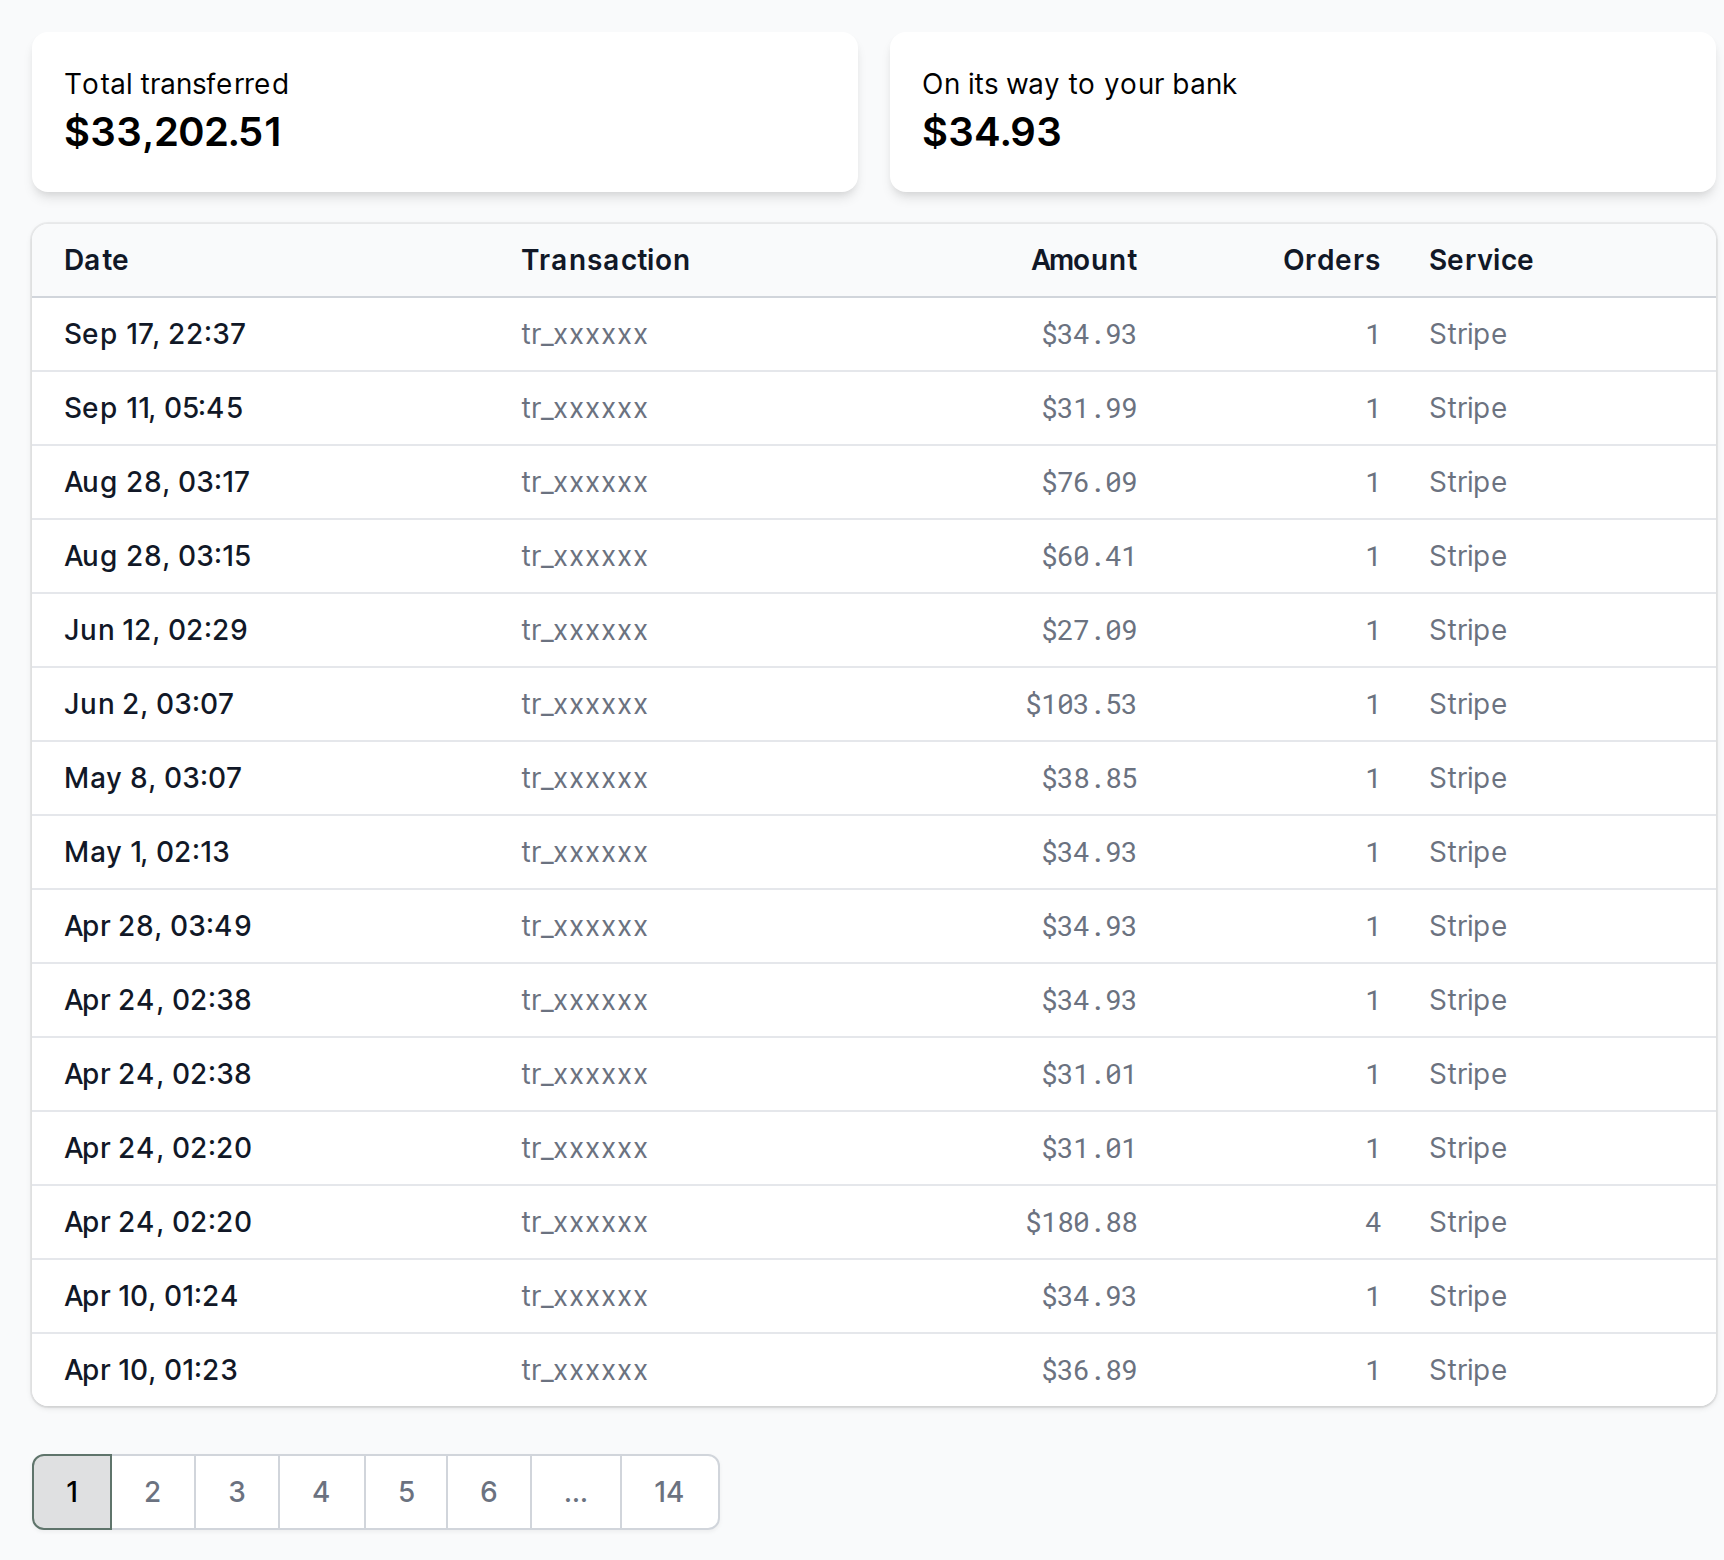Viewport: 1724px width, 1560px height.
Task: Click Stripe in the Sep 17 row
Action: [x=1467, y=334]
